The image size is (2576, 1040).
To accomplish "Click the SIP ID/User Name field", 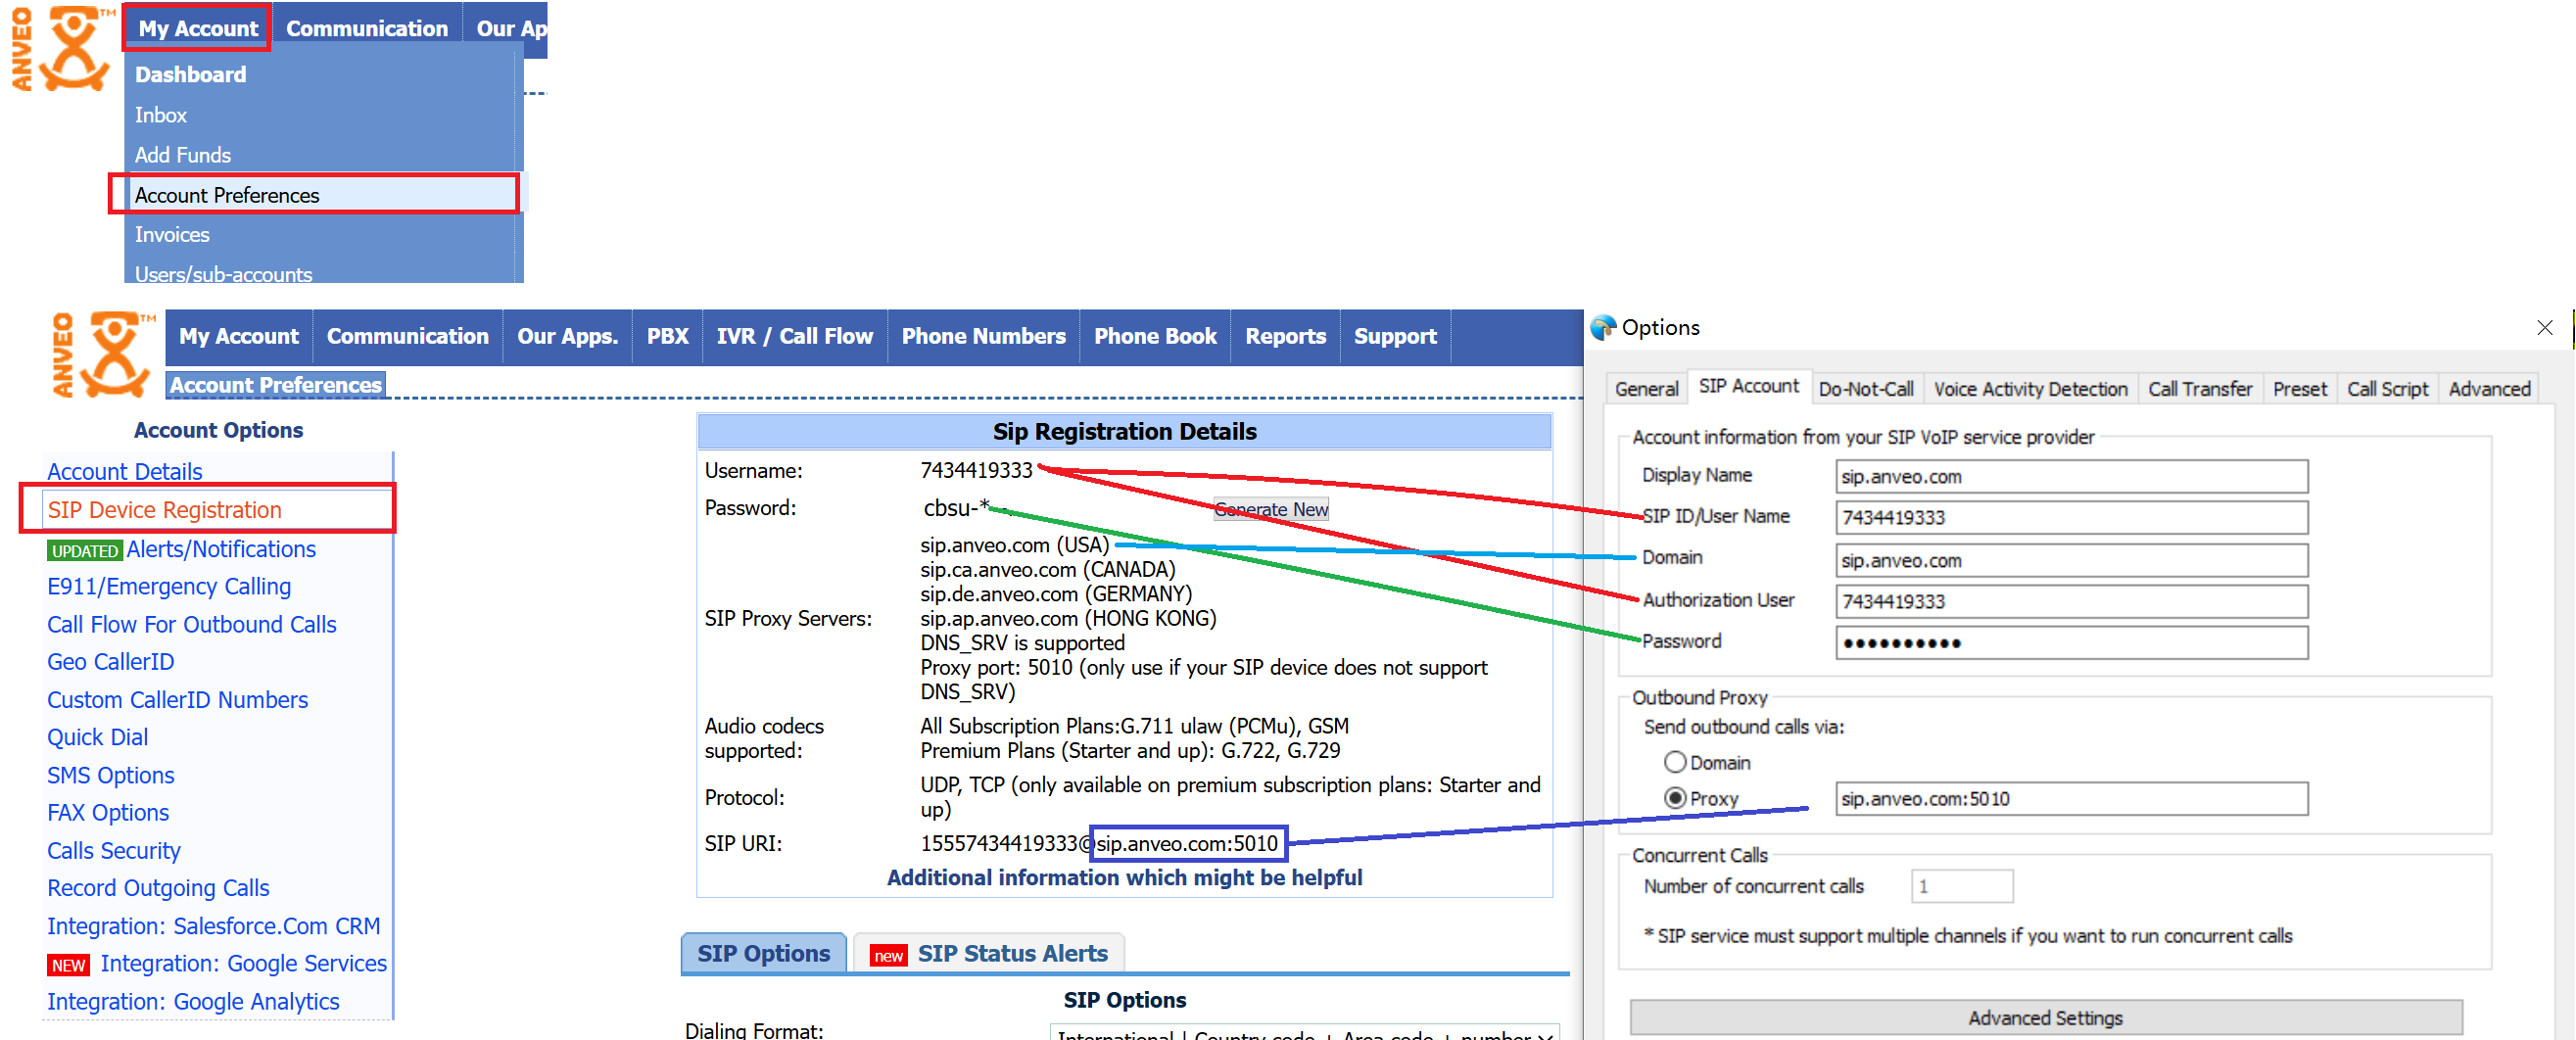I will (x=2071, y=518).
